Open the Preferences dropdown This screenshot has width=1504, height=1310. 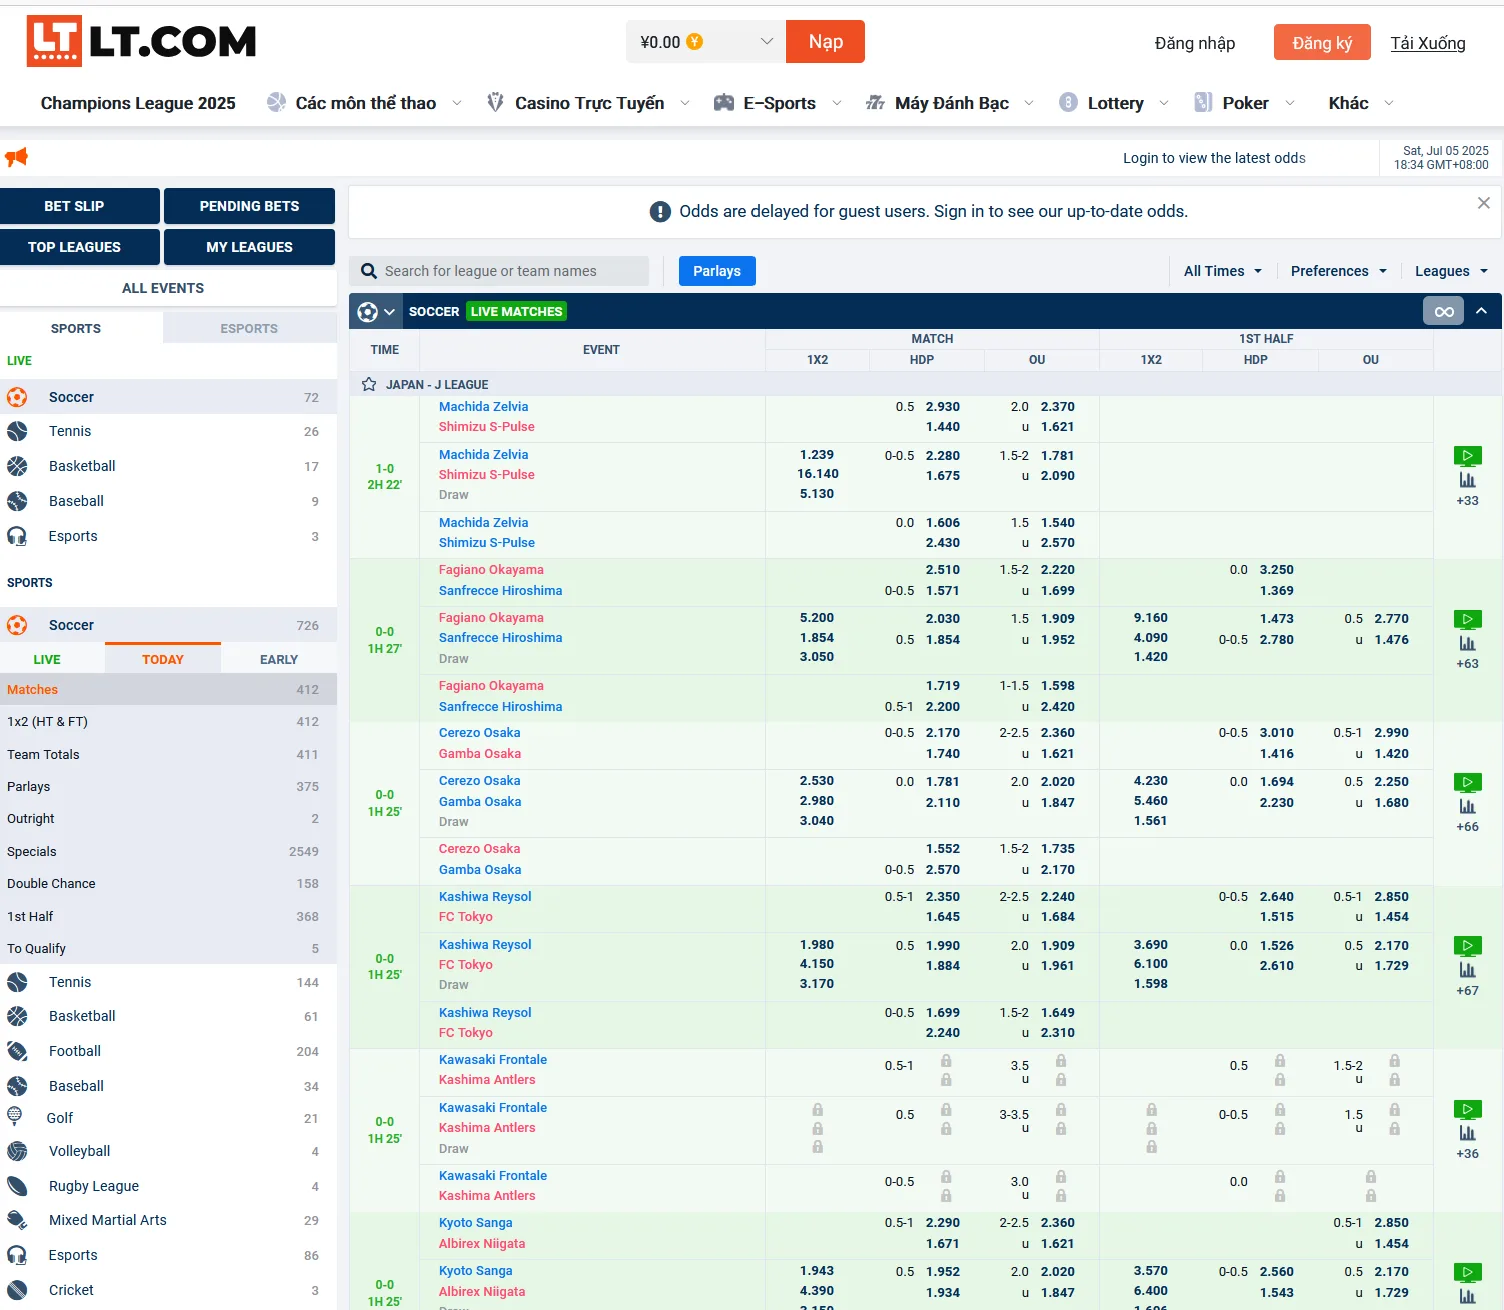(x=1339, y=271)
